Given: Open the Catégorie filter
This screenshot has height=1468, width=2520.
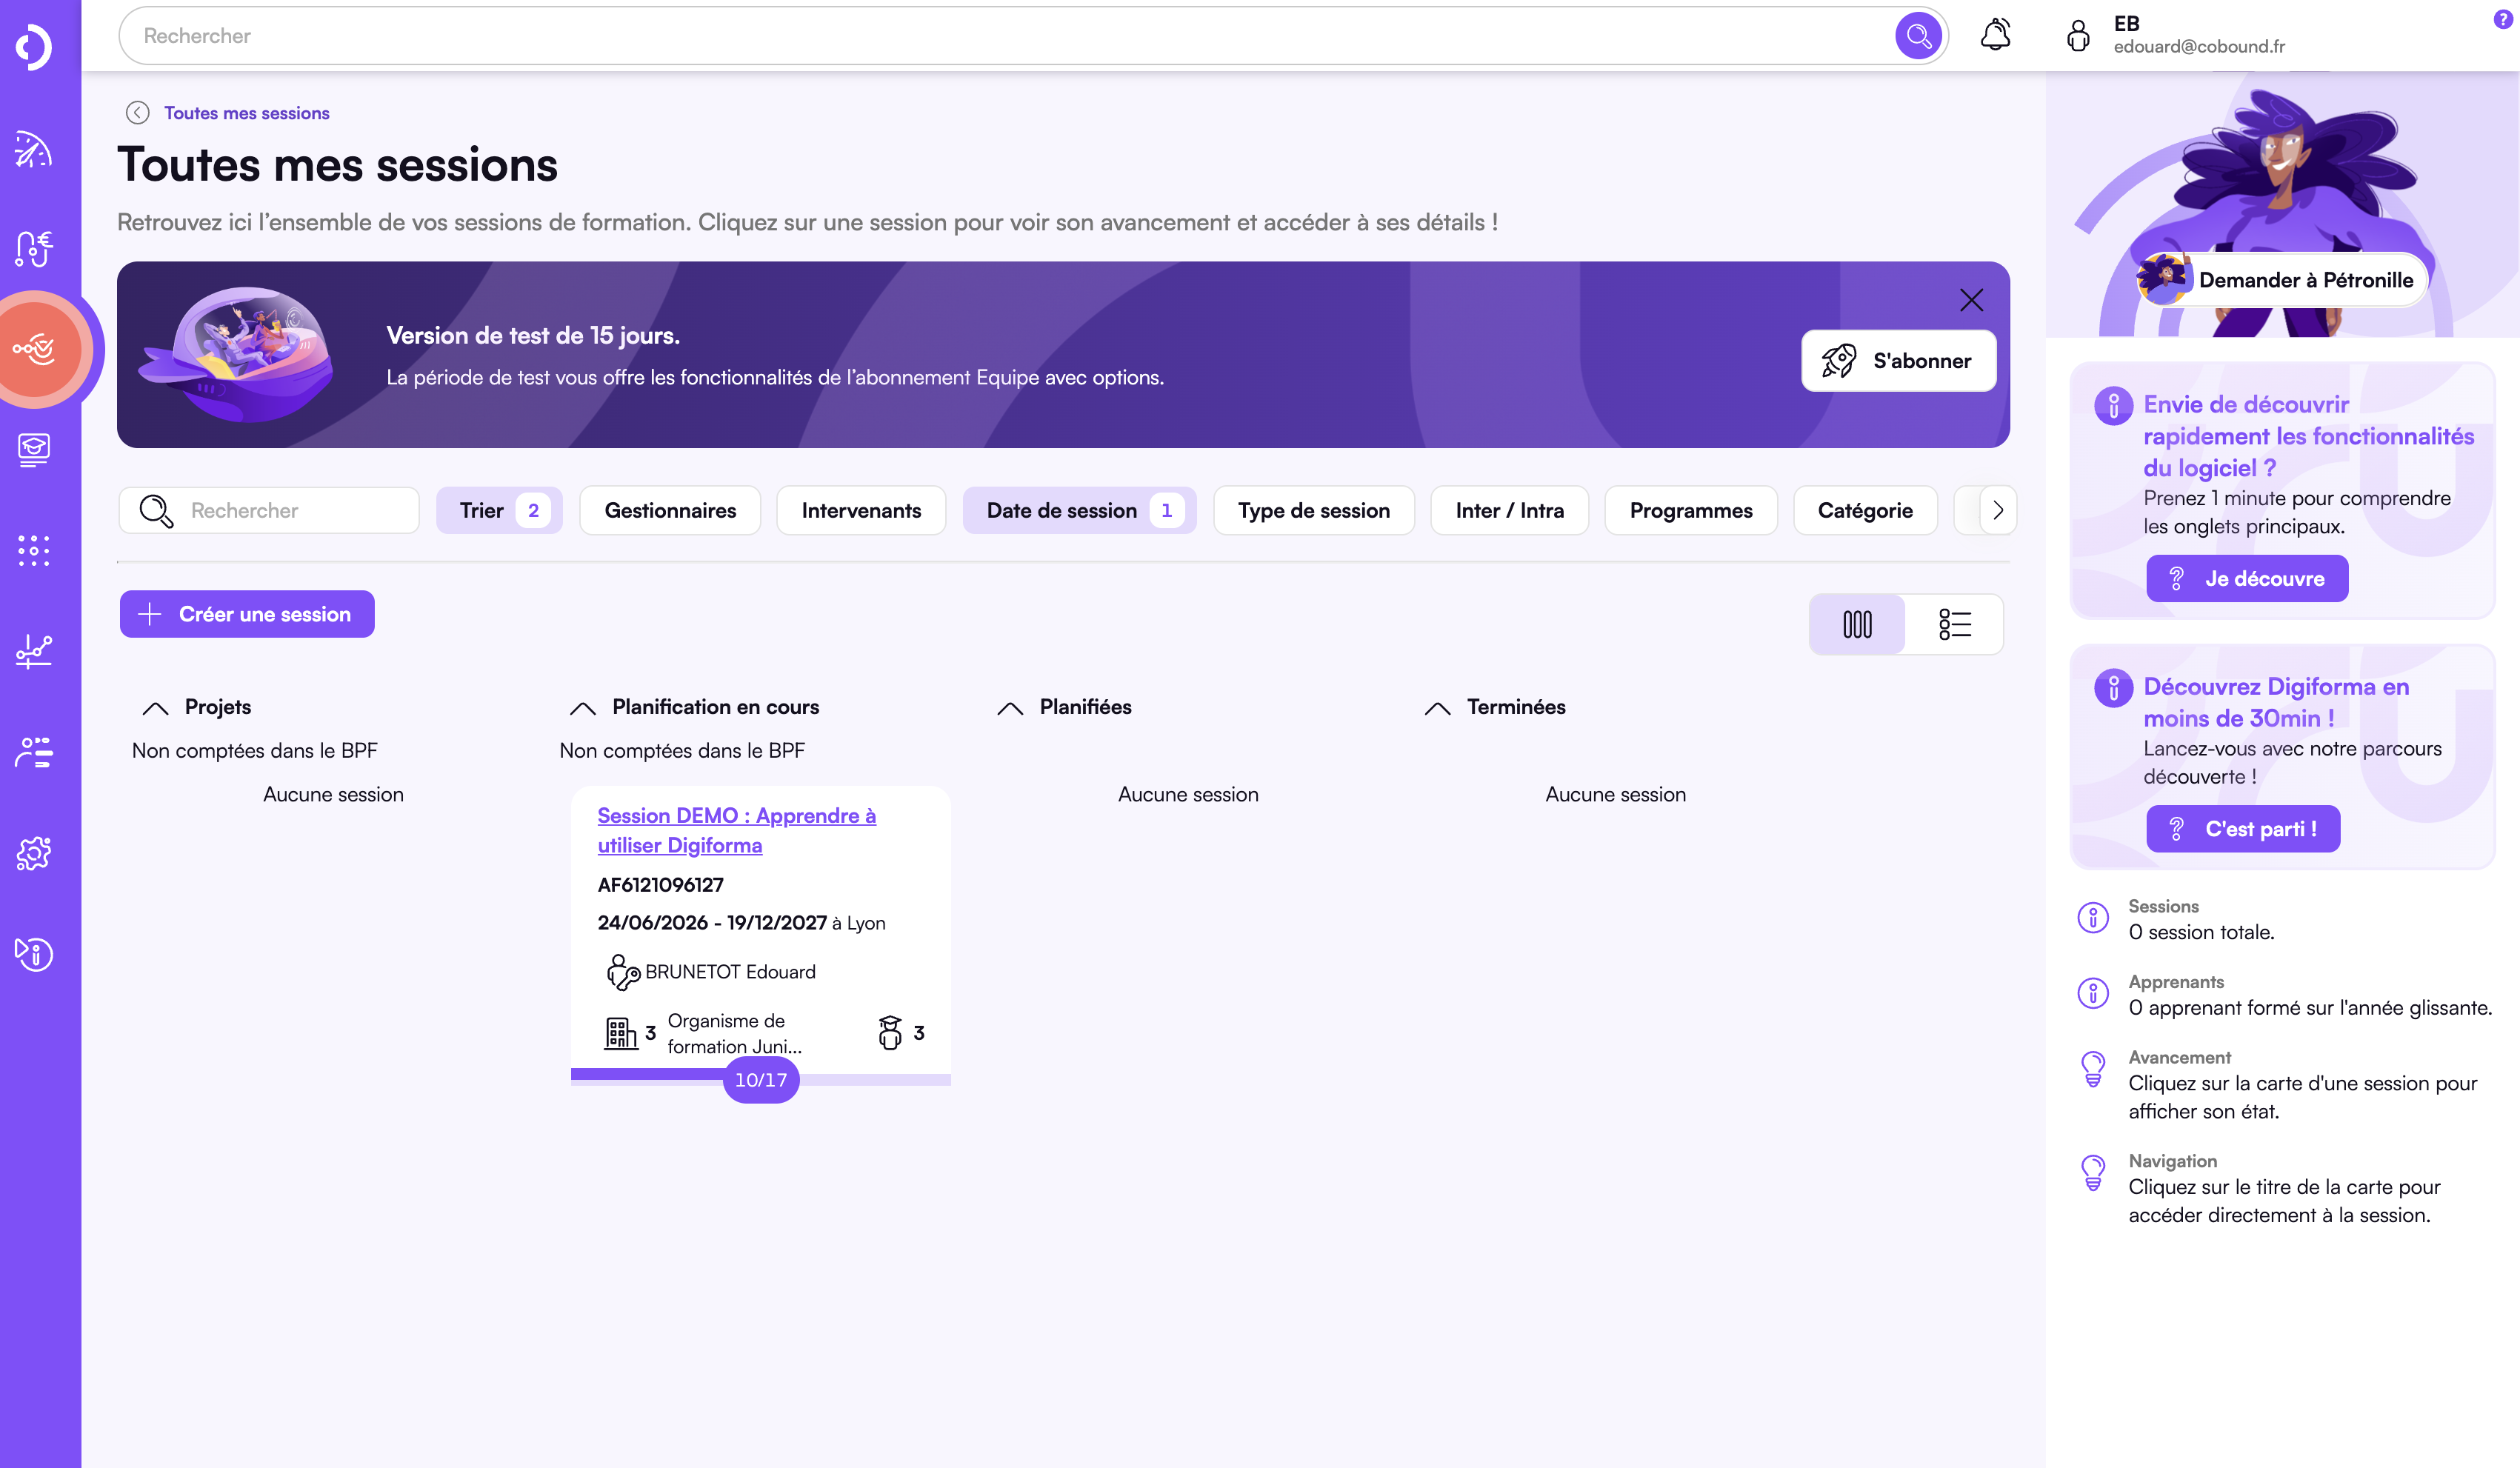Looking at the screenshot, I should (1865, 510).
